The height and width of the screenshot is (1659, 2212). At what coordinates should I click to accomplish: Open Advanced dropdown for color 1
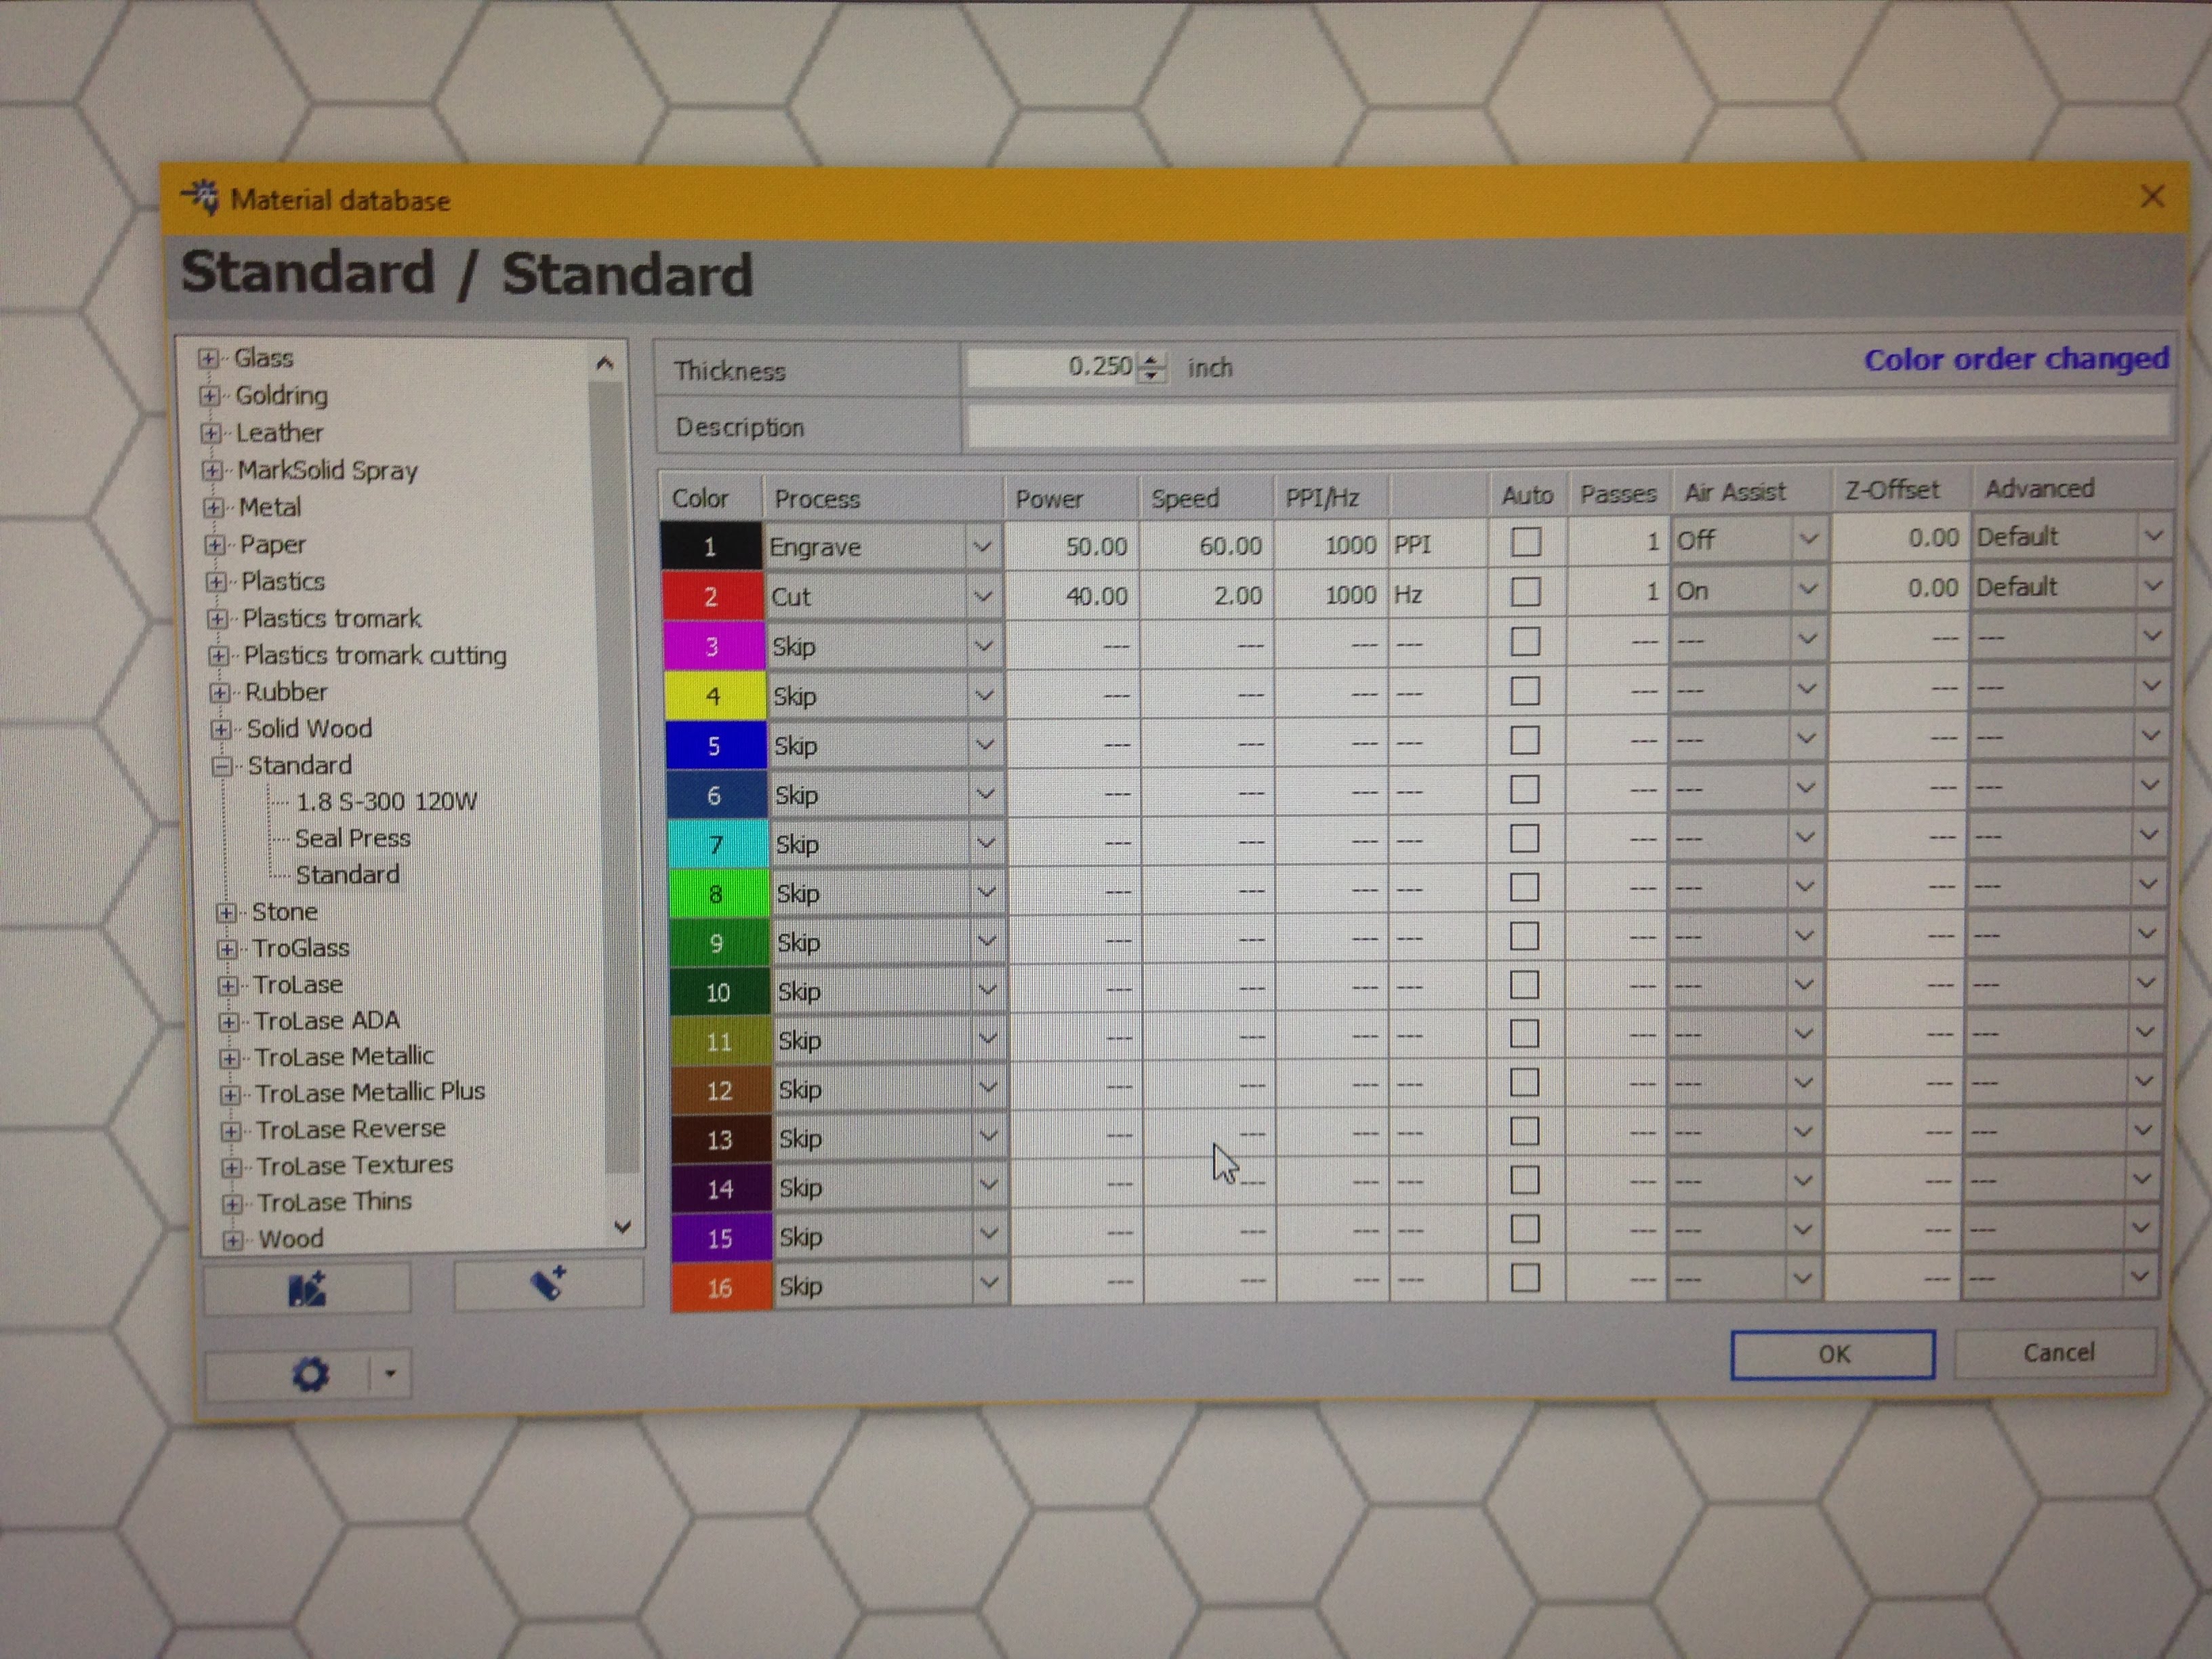pyautogui.click(x=2154, y=536)
